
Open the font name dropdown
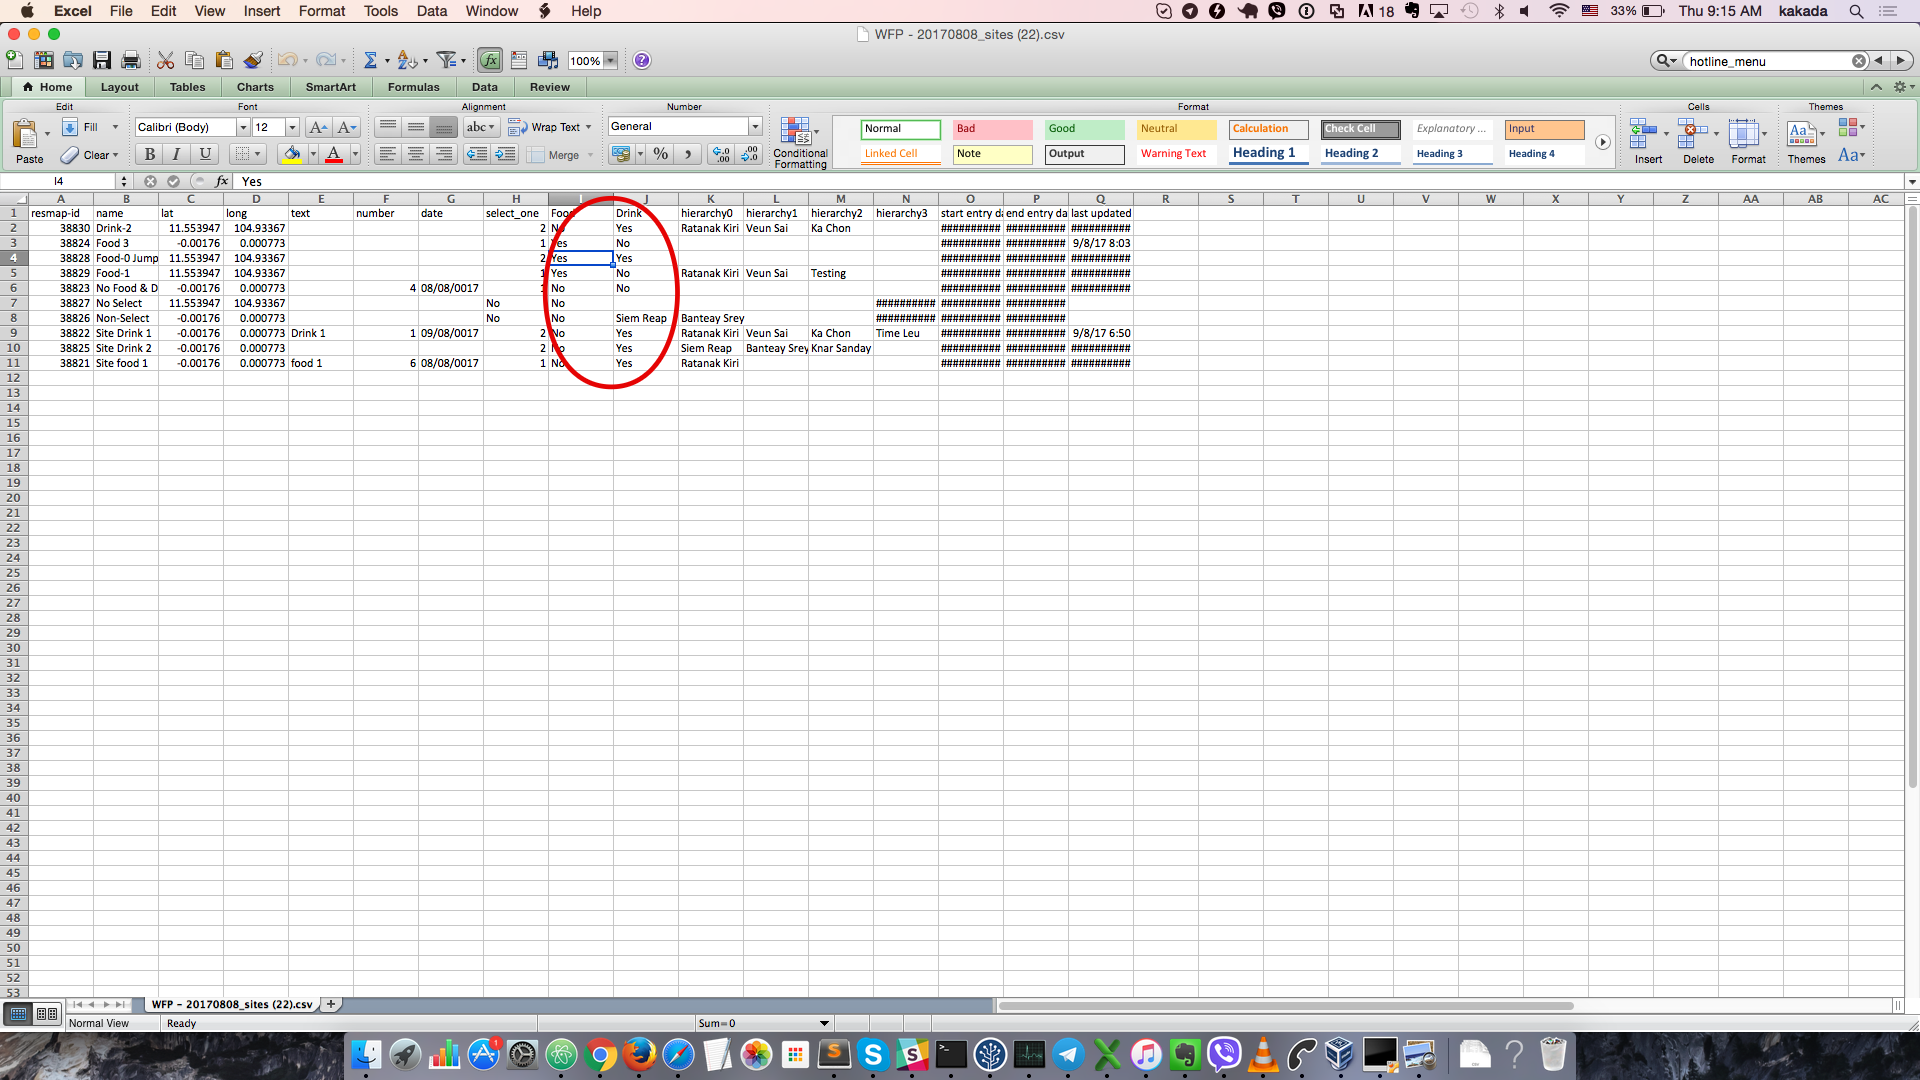click(243, 127)
